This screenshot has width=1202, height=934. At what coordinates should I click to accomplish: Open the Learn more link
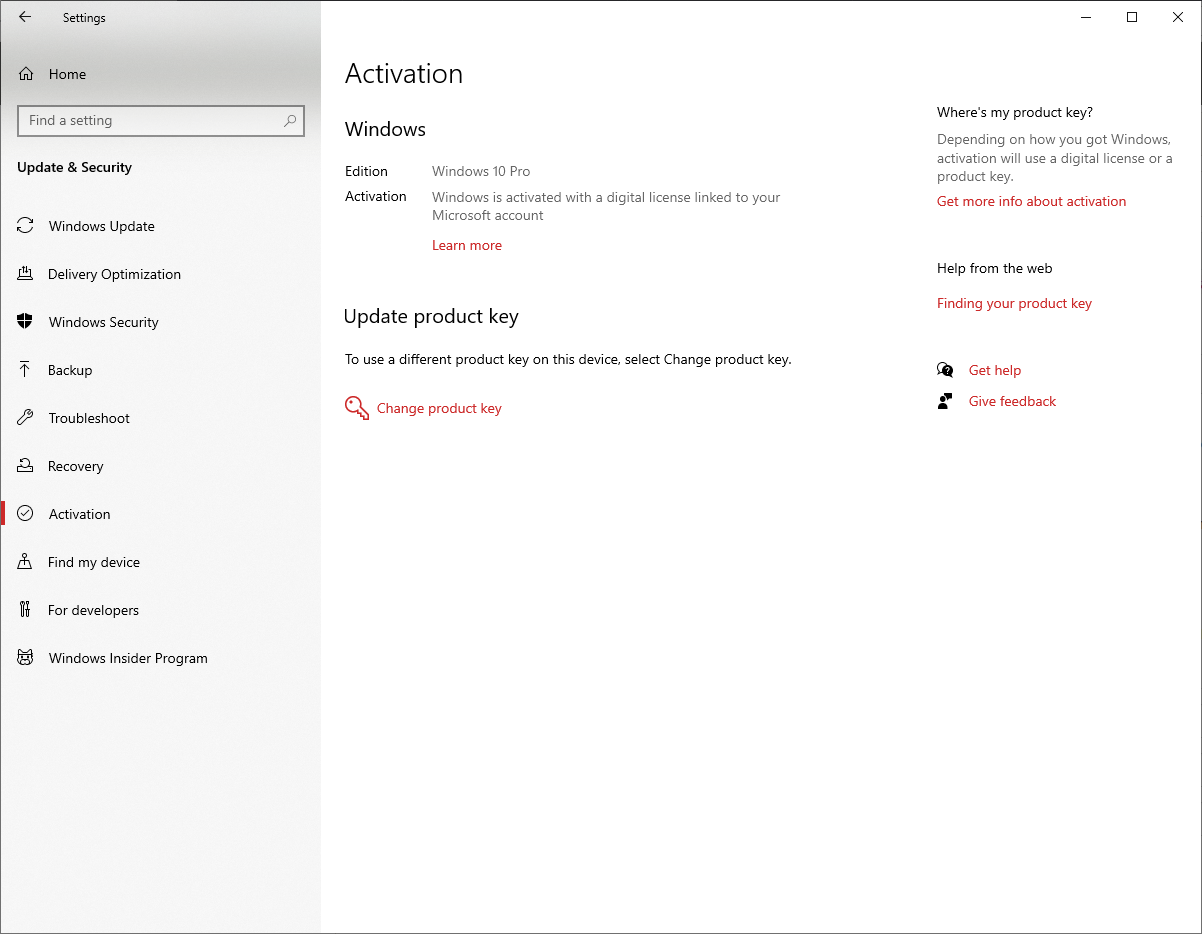467,245
